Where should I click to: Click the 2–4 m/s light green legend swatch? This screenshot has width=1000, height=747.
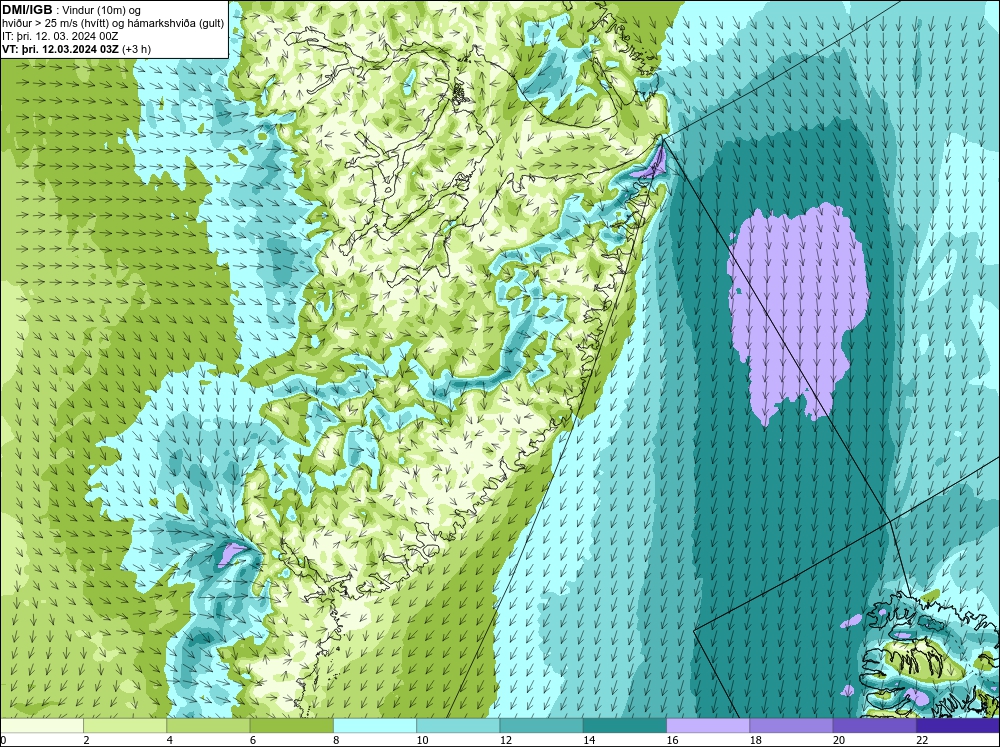coord(125,725)
